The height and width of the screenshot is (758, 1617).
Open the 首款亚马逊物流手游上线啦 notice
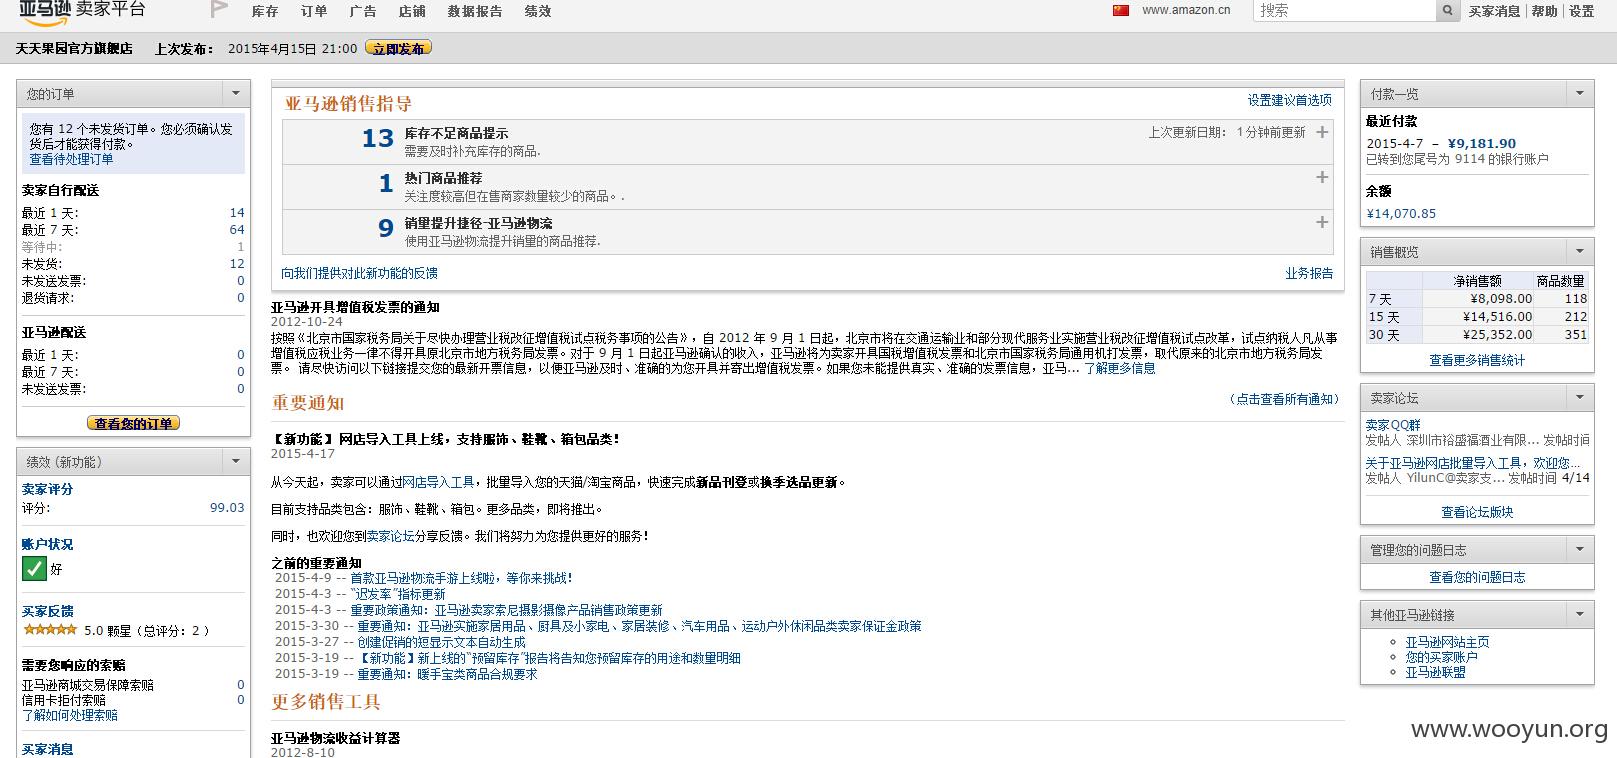tap(461, 578)
